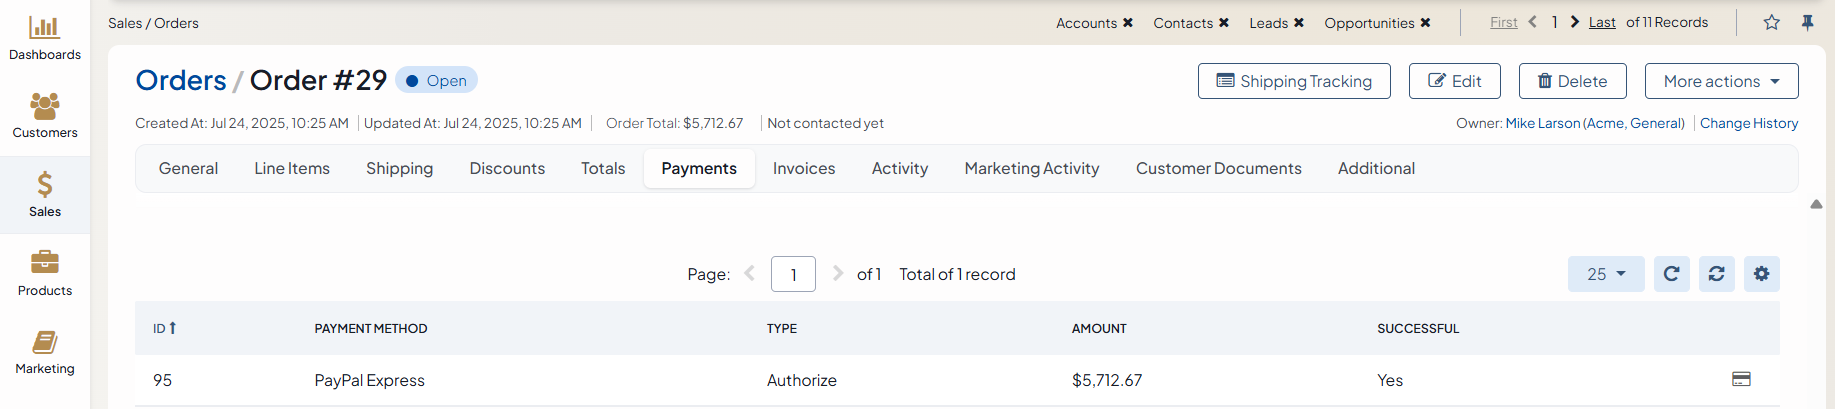Screen dimensions: 1835x409
Task: Open the Customers sidebar menu
Action: click(44, 115)
